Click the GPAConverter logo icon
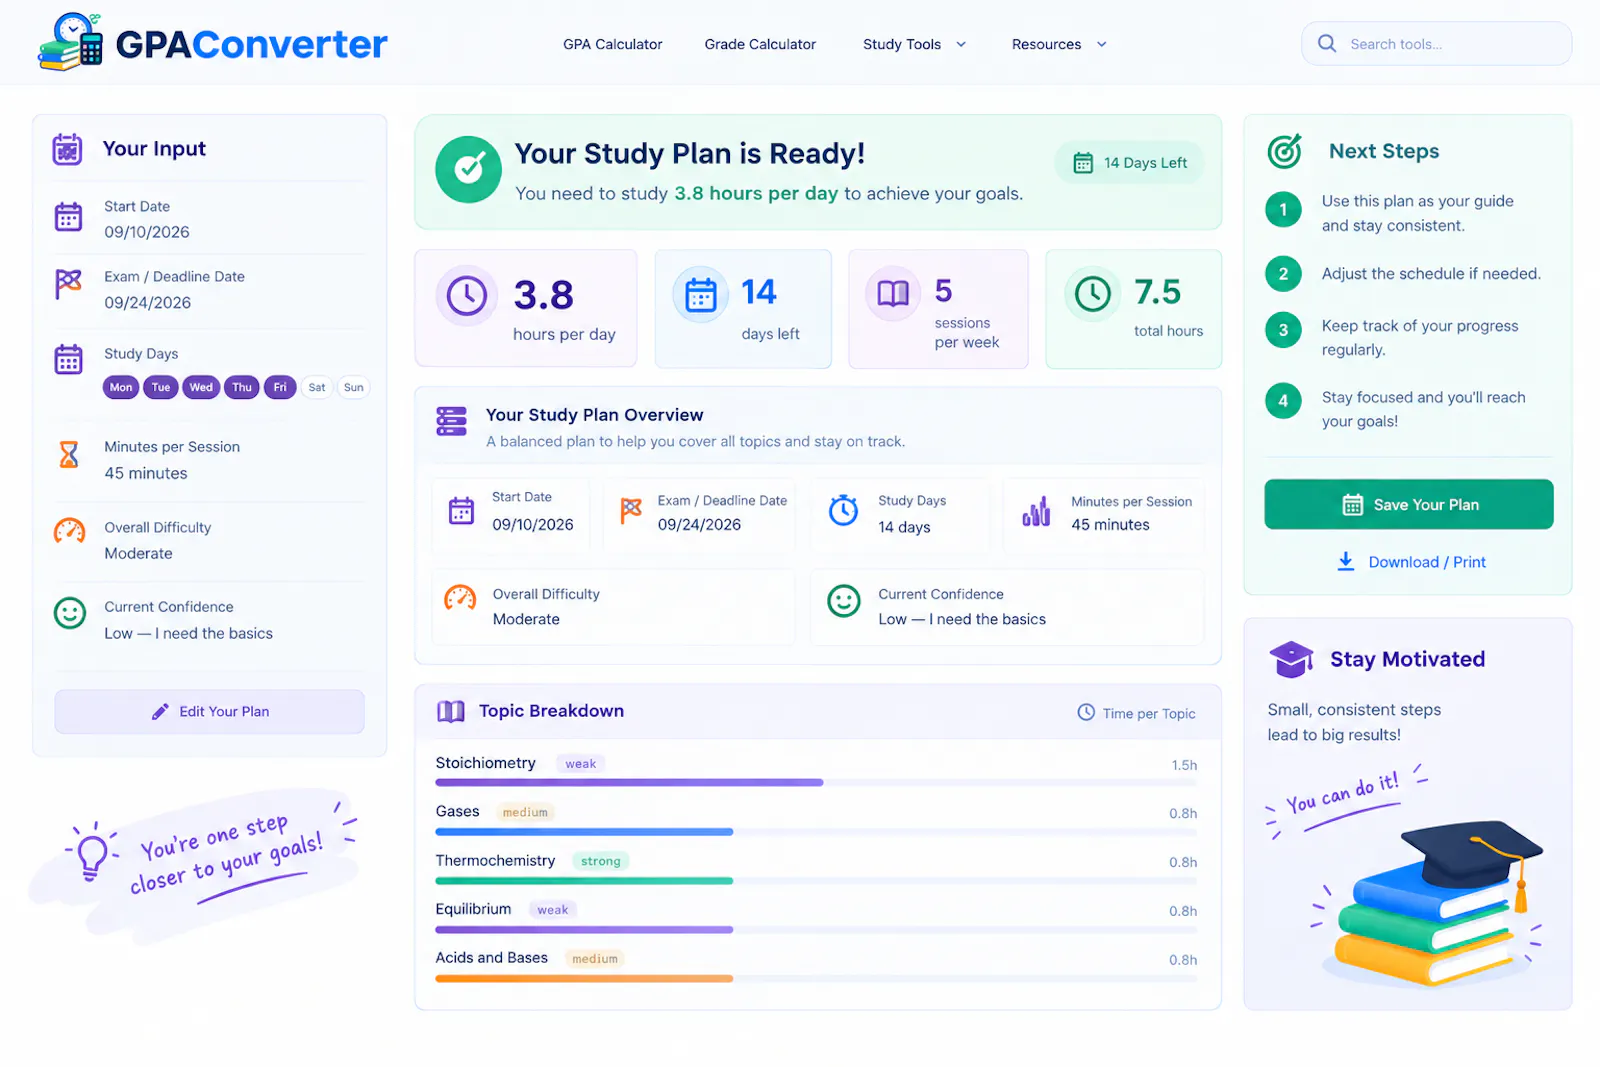The height and width of the screenshot is (1067, 1600). 71,42
